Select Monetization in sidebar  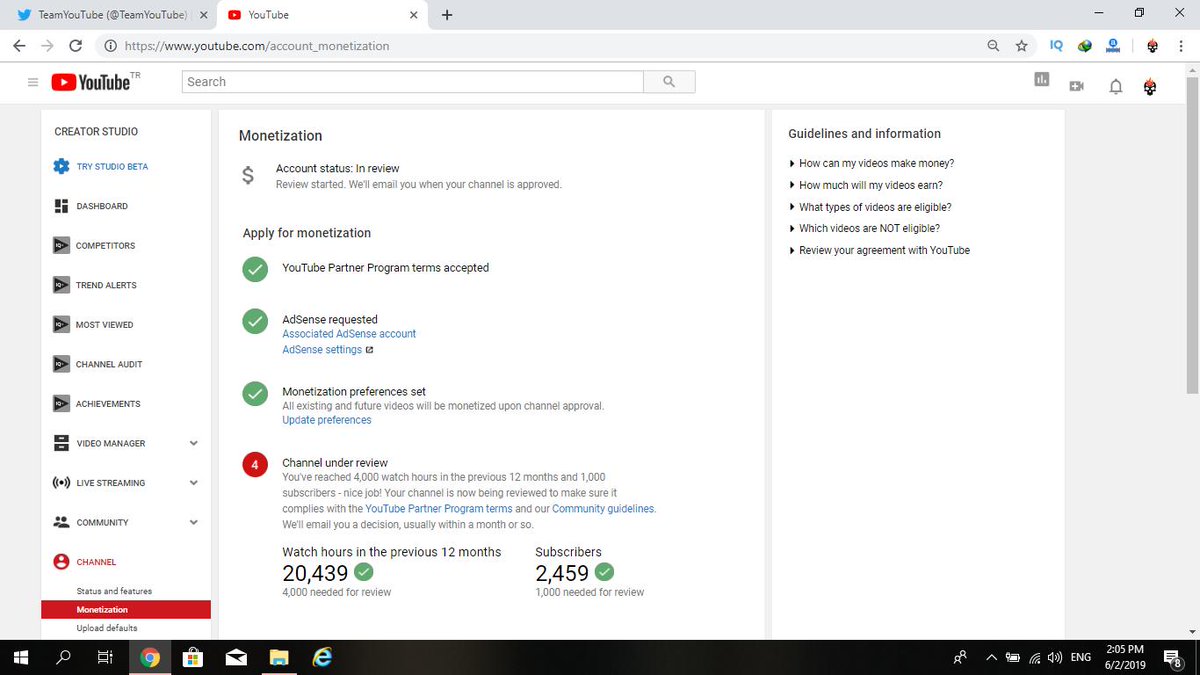click(126, 609)
